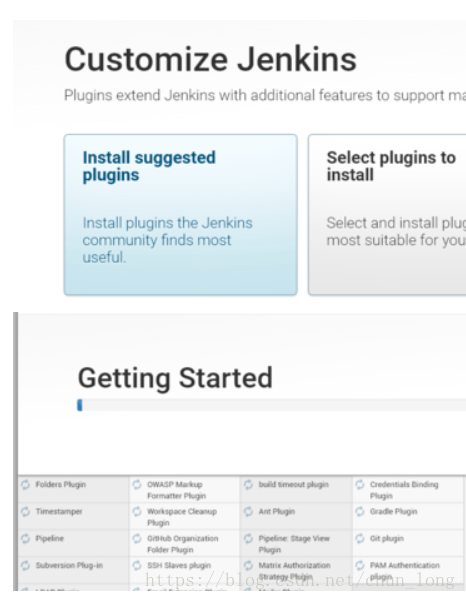Click the spinner icon beside Workspace Cleanup Plugin
The image size is (466, 600).
tap(137, 512)
